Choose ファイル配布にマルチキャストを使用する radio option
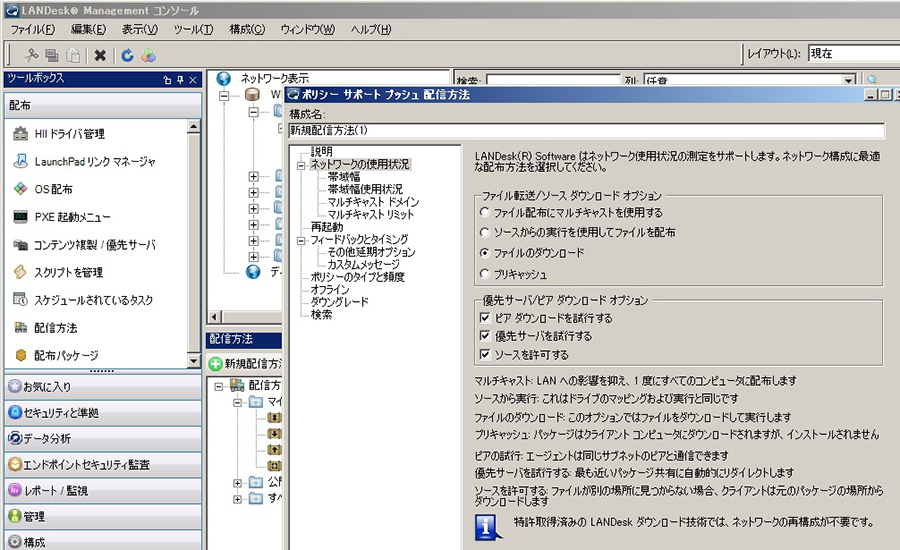 coord(485,213)
